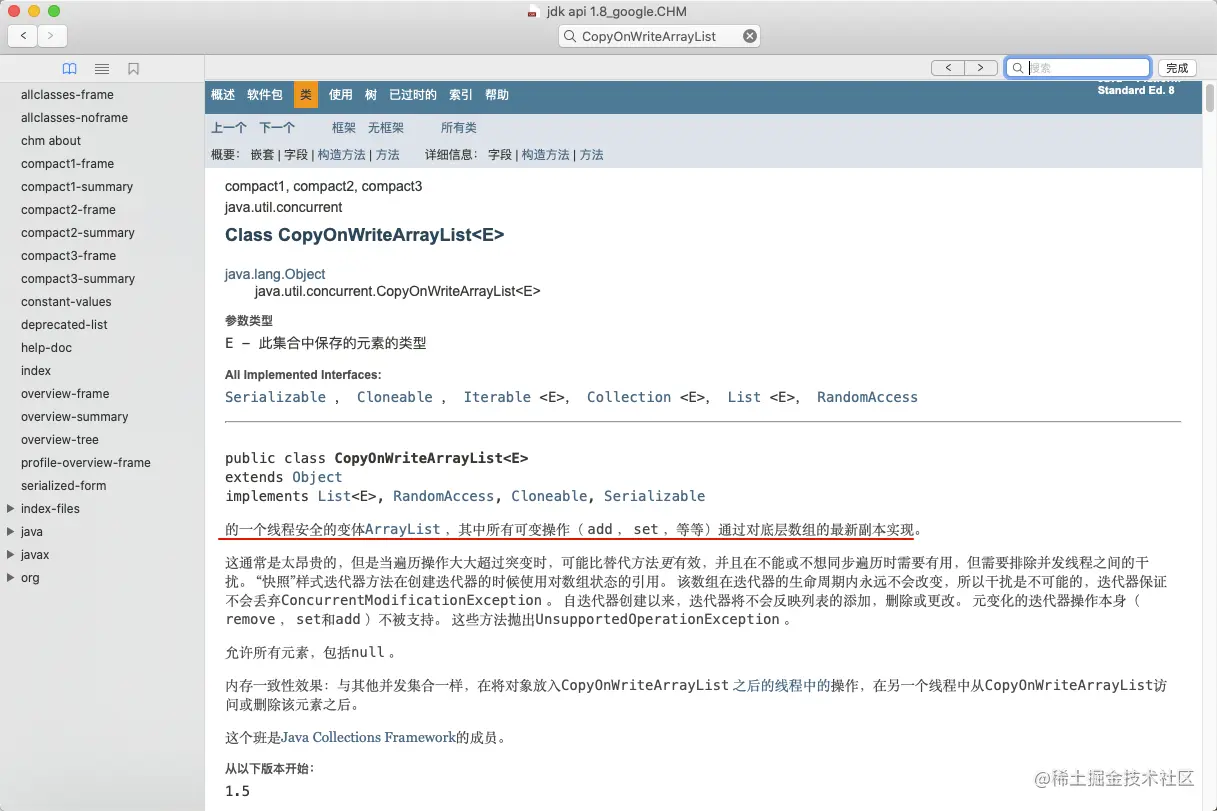Open the bookmarks icon
Screen dimensions: 1217x811
tap(134, 68)
